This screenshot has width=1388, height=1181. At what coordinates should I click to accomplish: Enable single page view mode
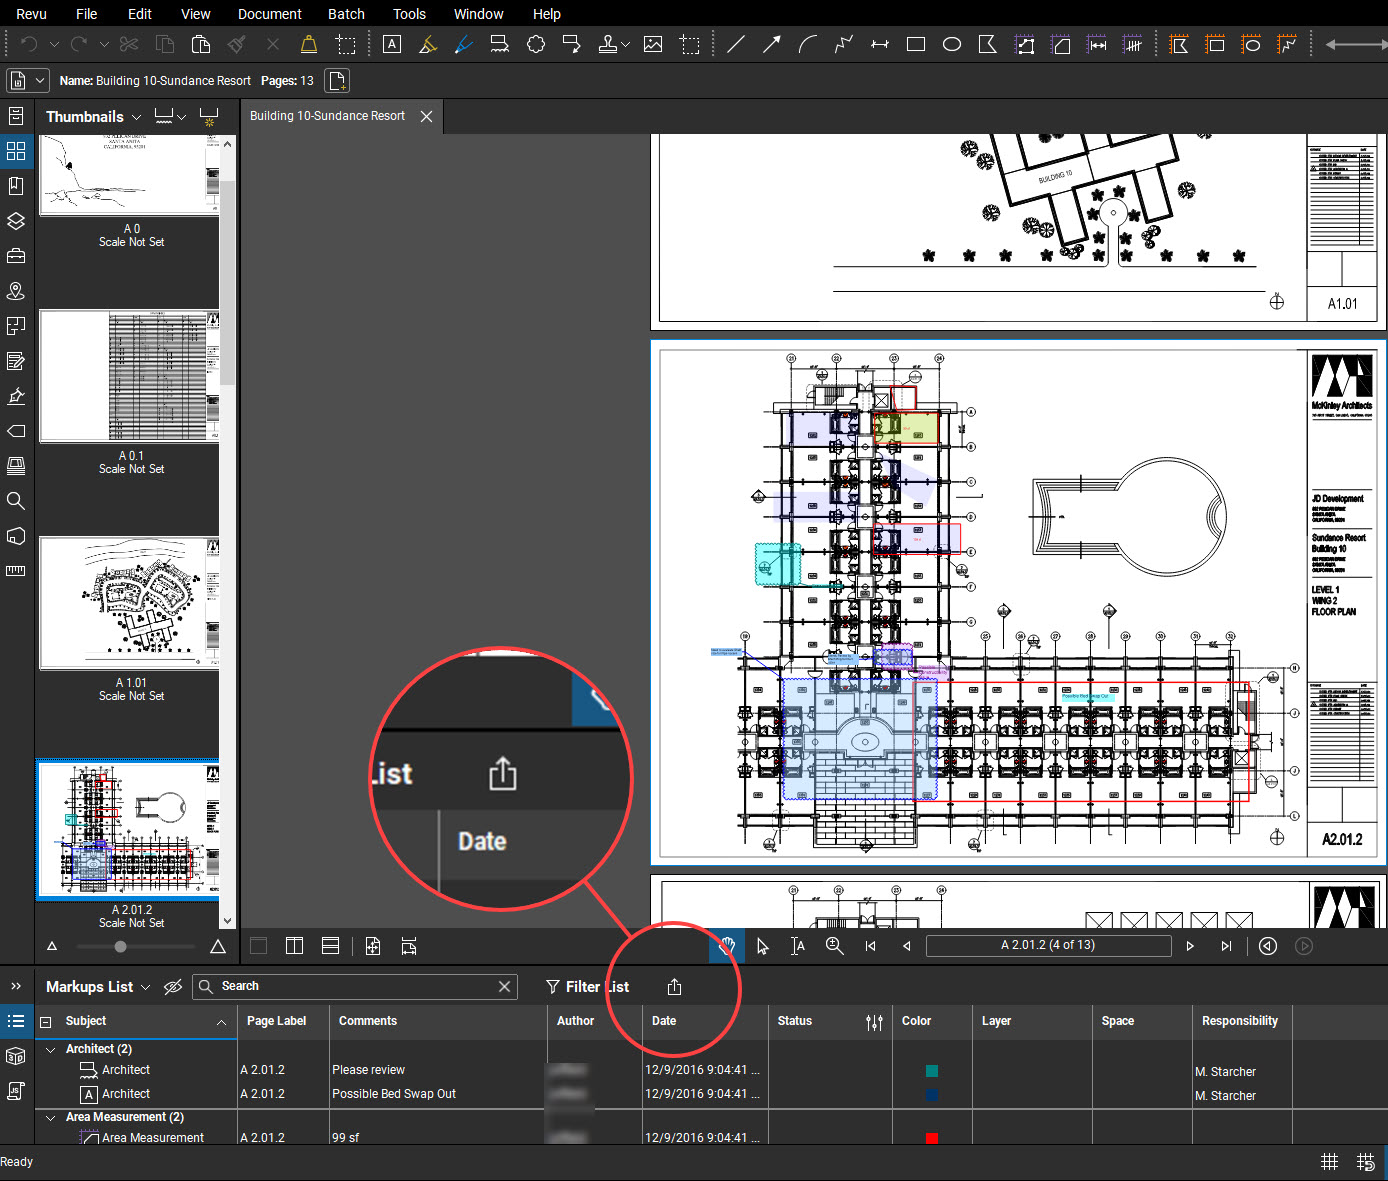pos(259,946)
